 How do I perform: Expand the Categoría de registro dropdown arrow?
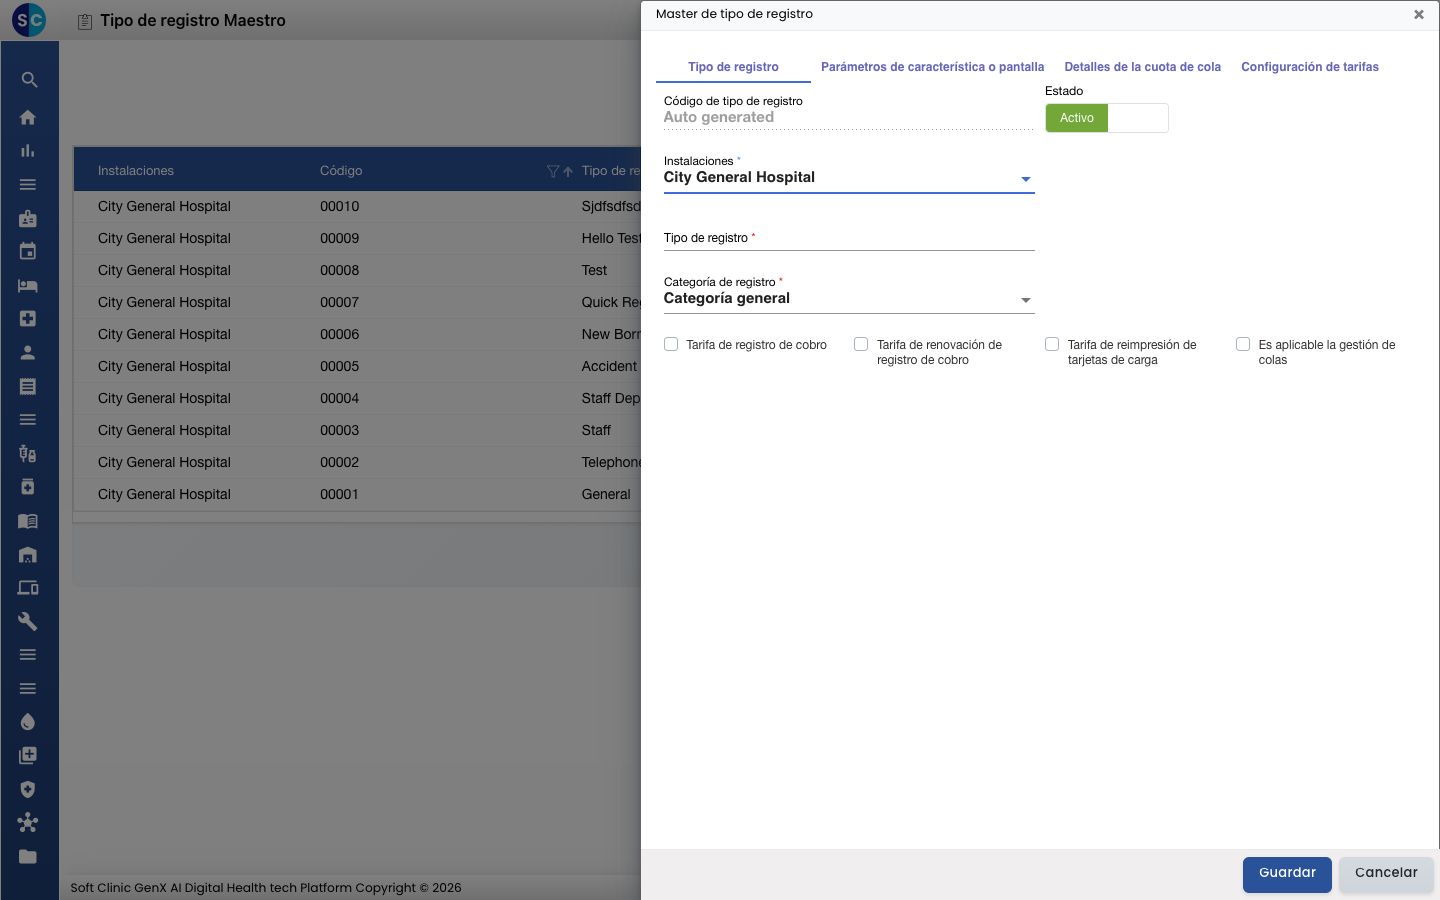click(1025, 300)
